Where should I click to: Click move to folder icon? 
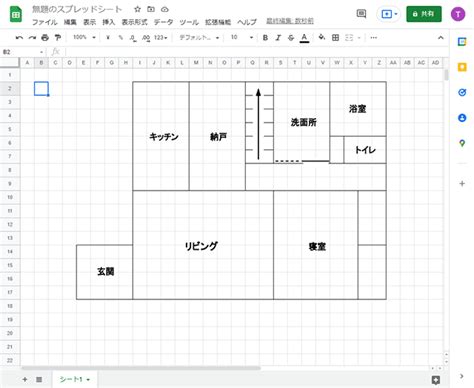coord(151,9)
